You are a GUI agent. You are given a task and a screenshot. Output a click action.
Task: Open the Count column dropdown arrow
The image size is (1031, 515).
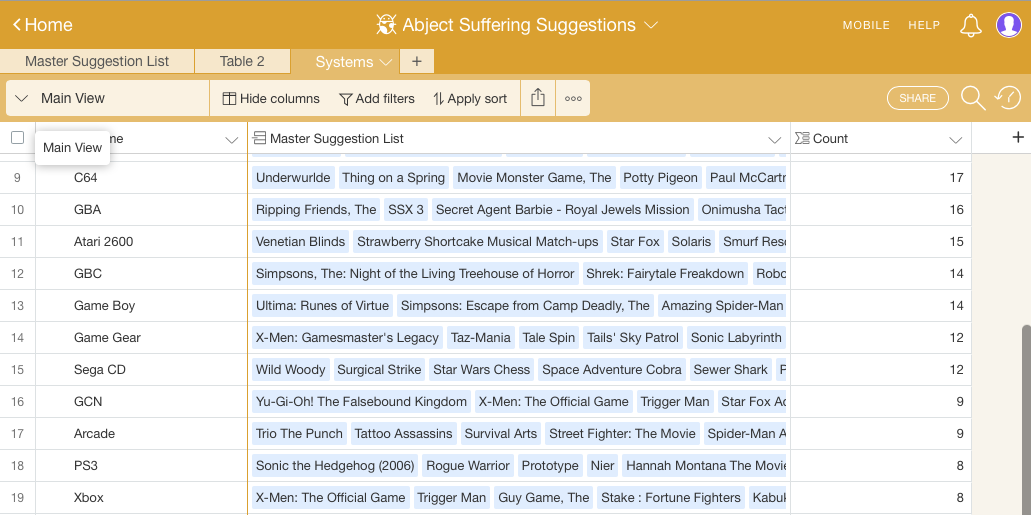click(x=955, y=139)
